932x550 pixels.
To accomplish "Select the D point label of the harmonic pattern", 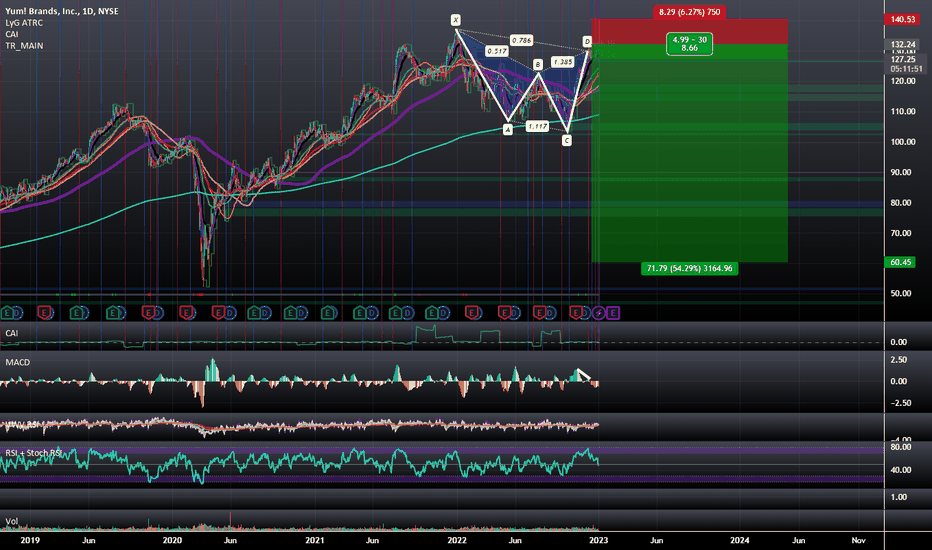I will pyautogui.click(x=587, y=41).
